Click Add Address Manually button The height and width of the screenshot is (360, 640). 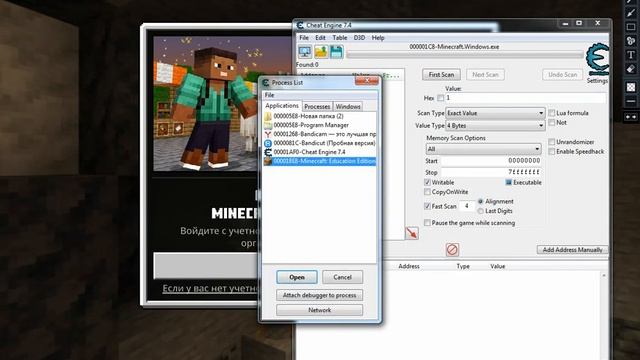pyautogui.click(x=572, y=249)
